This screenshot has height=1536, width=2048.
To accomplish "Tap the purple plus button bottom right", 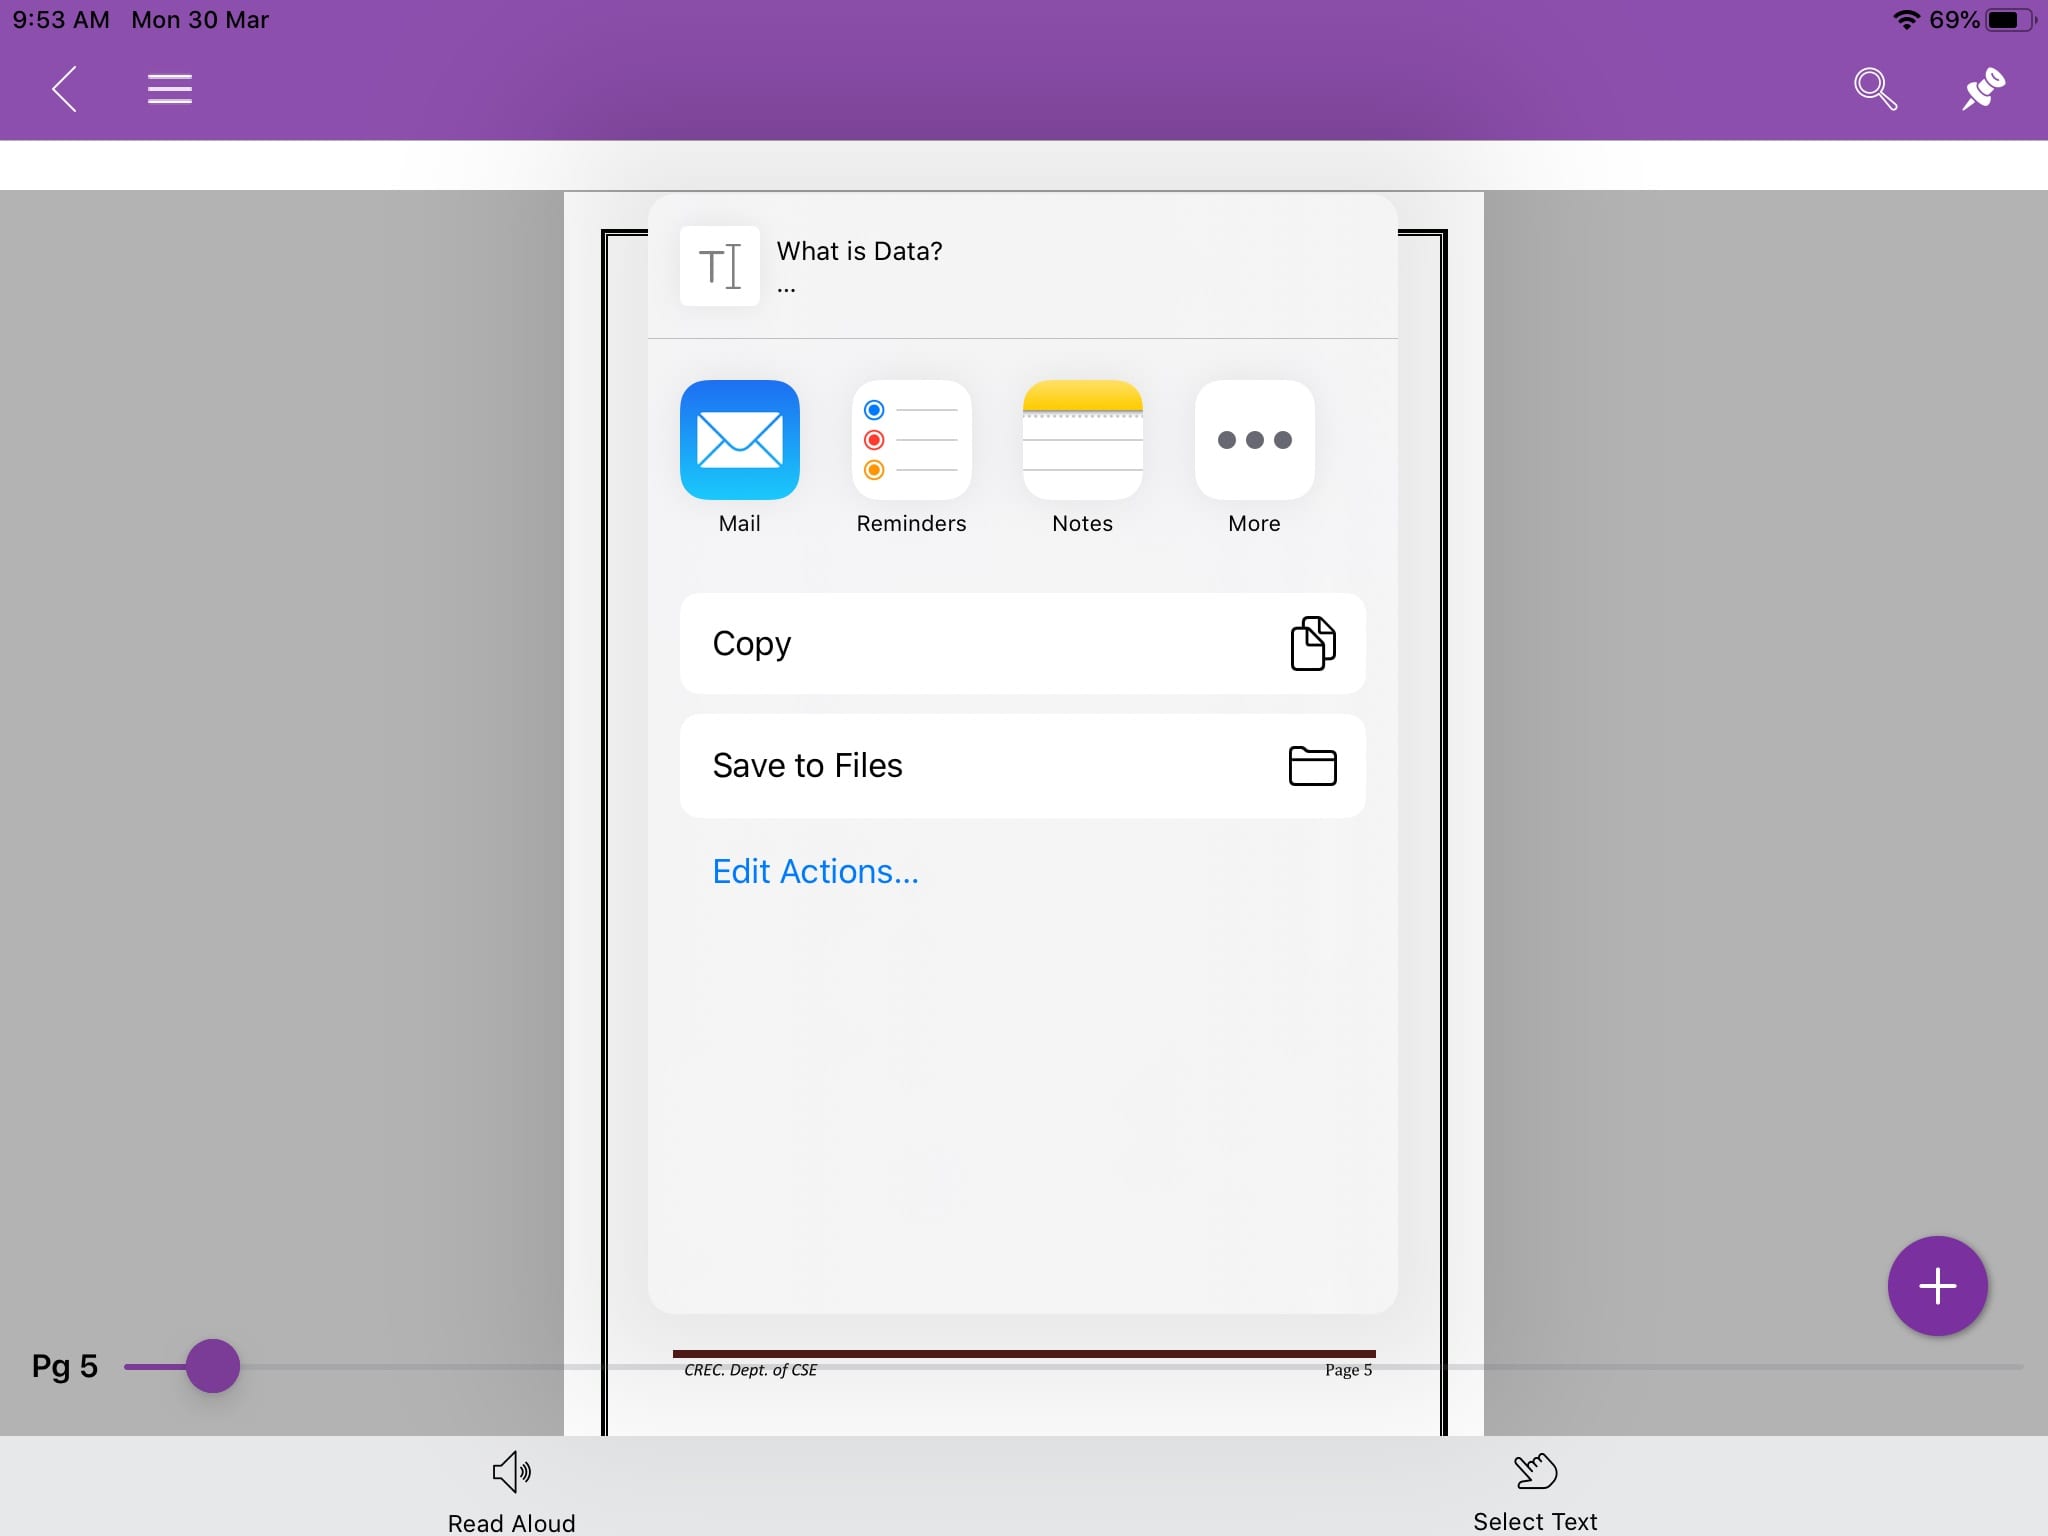I will pyautogui.click(x=1937, y=1286).
